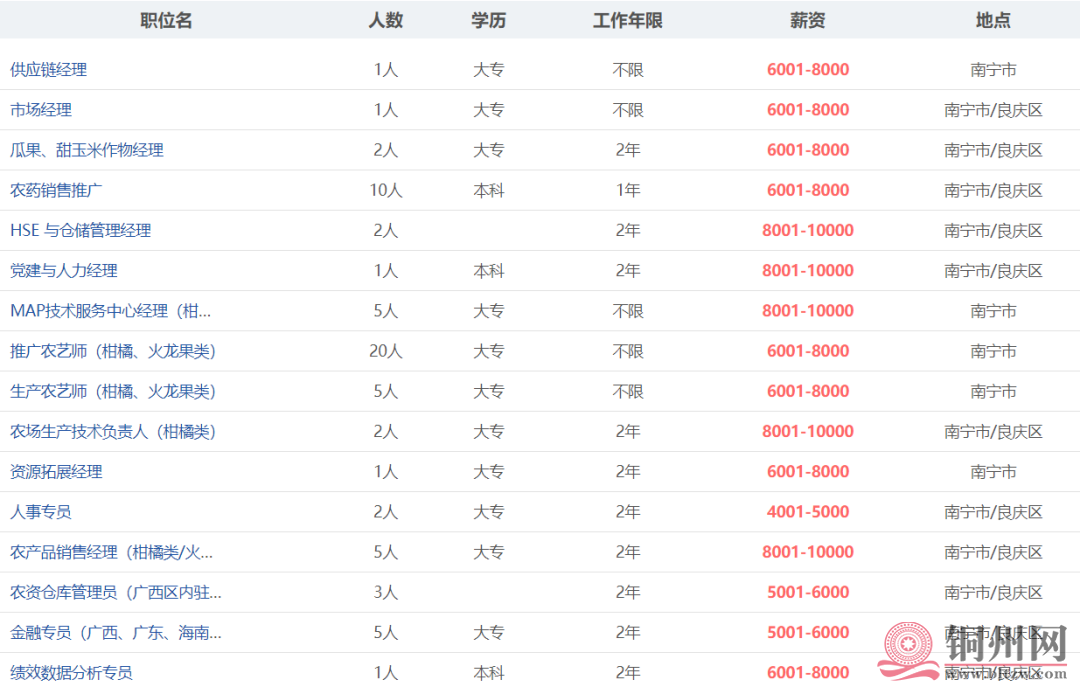Open HSE 与仓储管理经理 position
This screenshot has width=1080, height=687.
[x=81, y=231]
